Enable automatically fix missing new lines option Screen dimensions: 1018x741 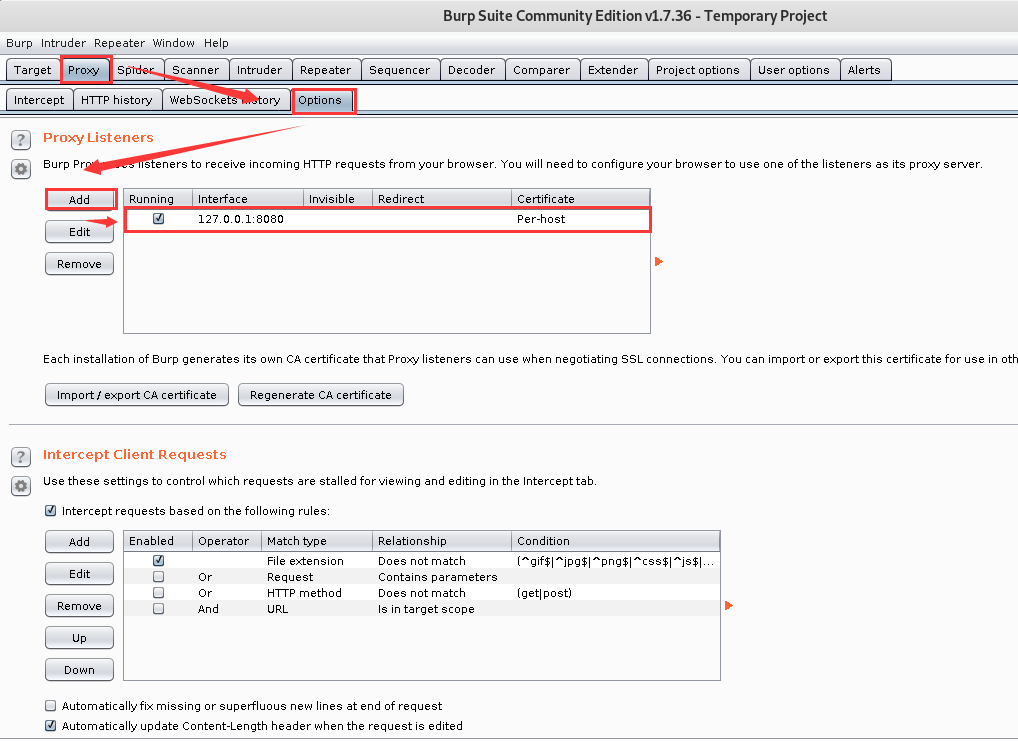(x=51, y=706)
